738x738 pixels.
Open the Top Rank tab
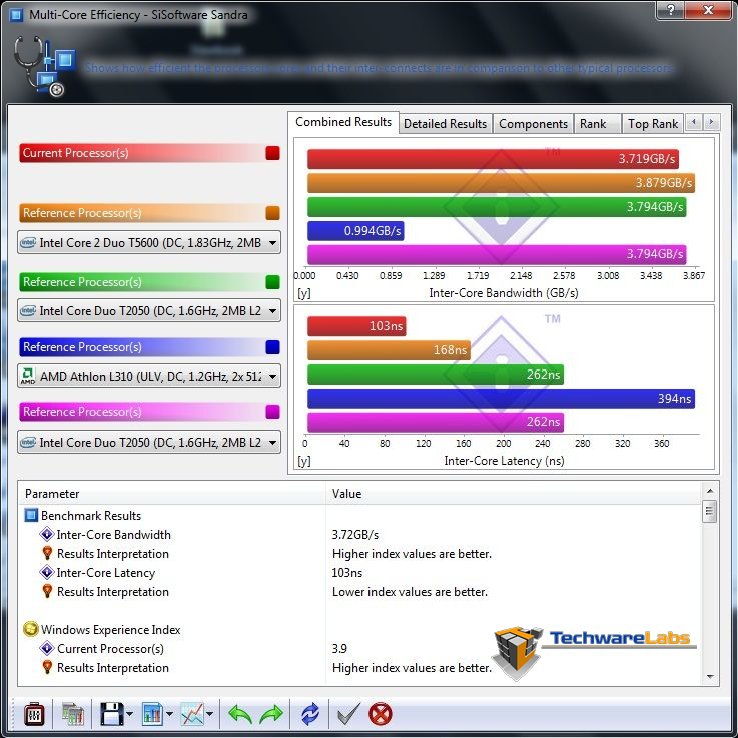point(653,124)
